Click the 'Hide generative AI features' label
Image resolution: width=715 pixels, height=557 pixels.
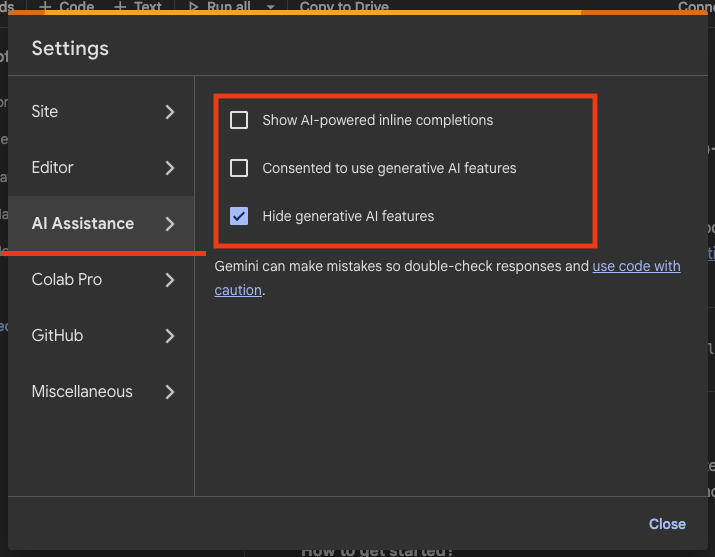click(x=348, y=216)
